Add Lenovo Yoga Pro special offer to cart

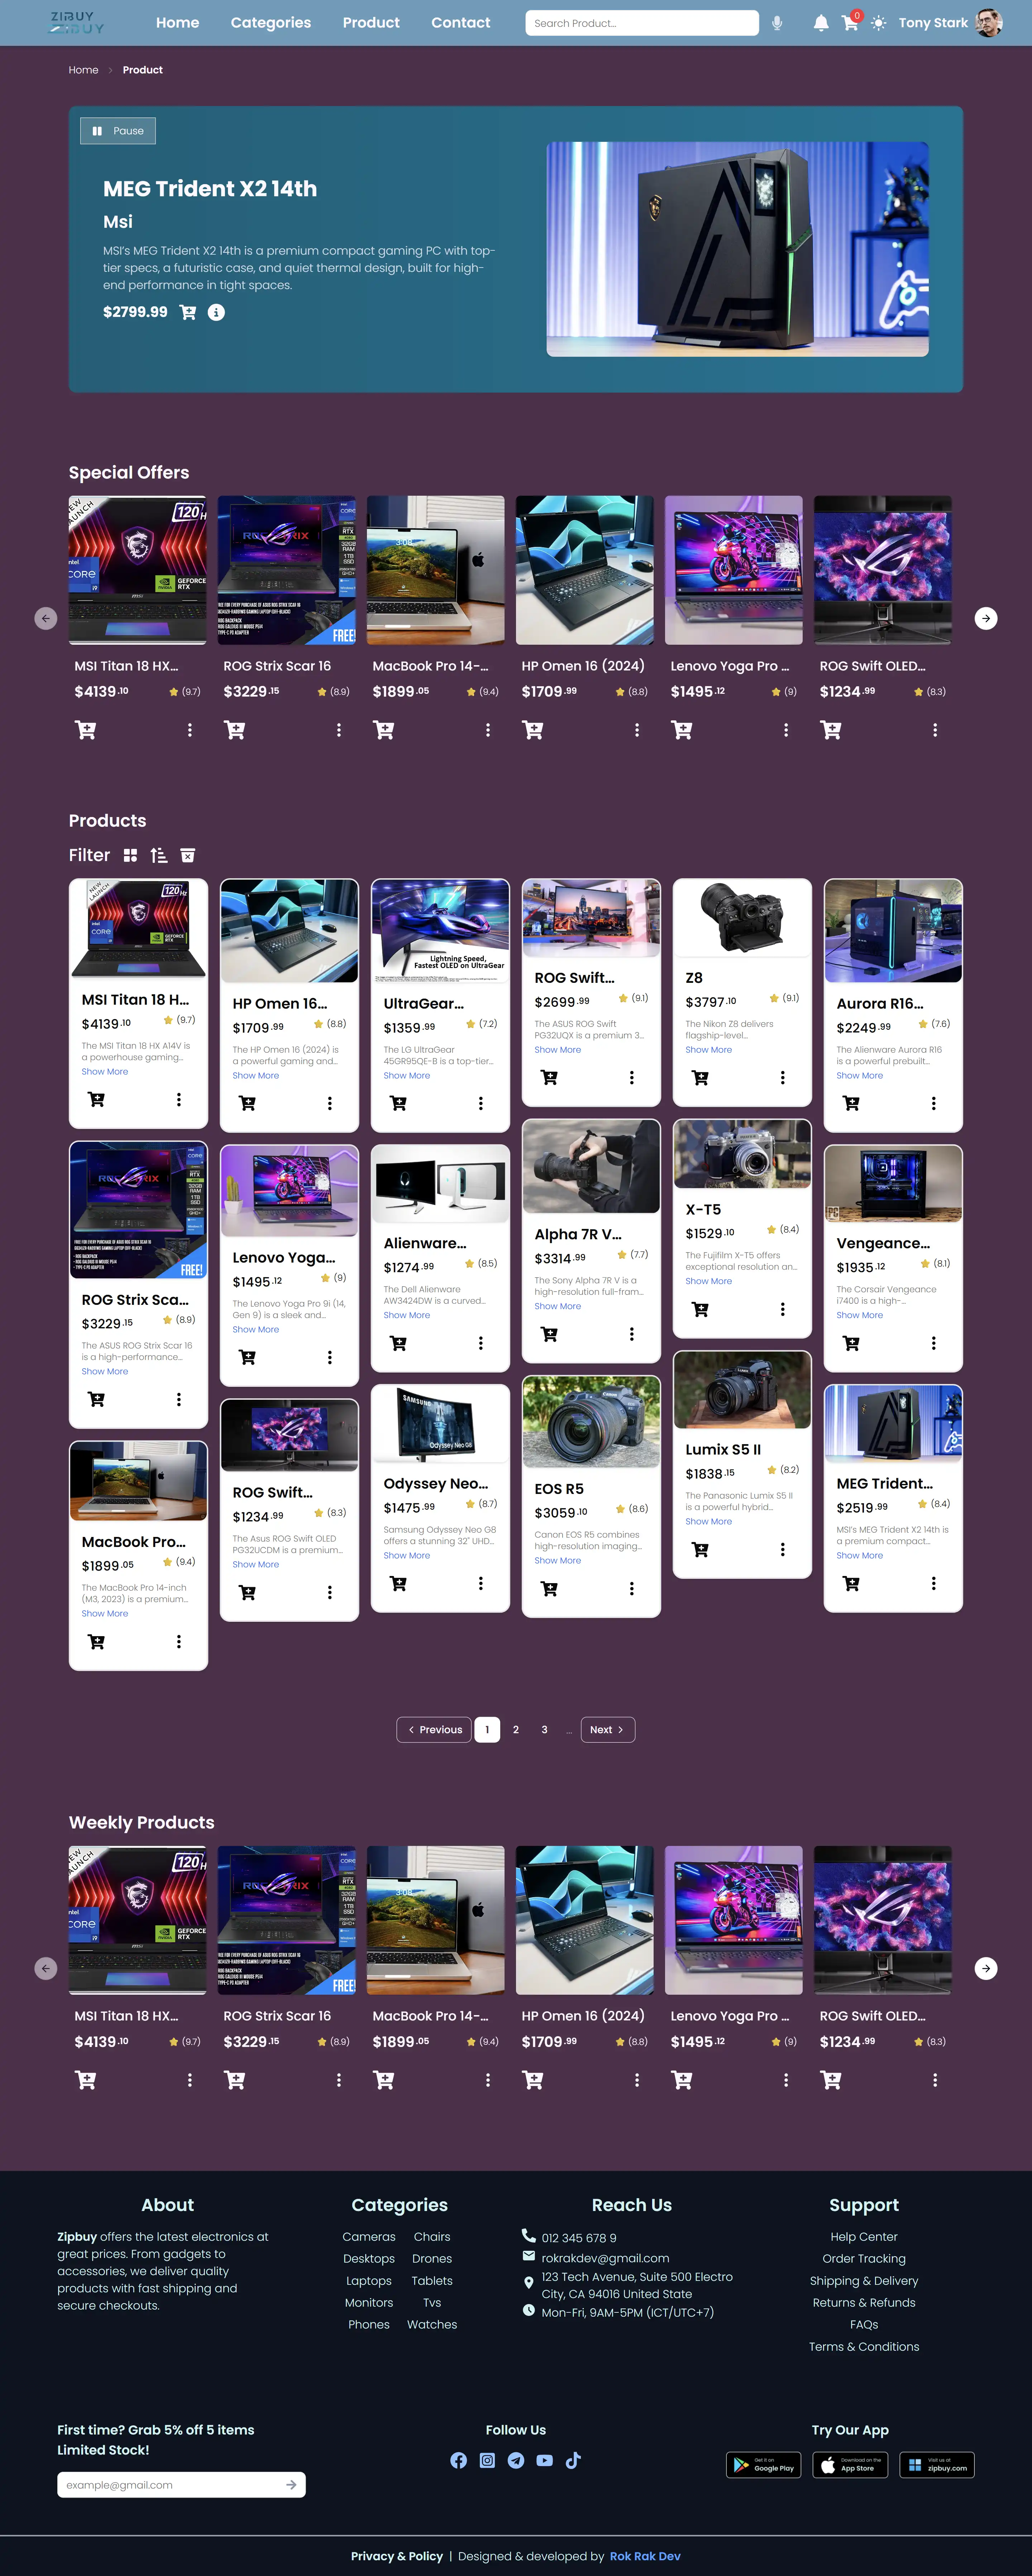click(682, 730)
